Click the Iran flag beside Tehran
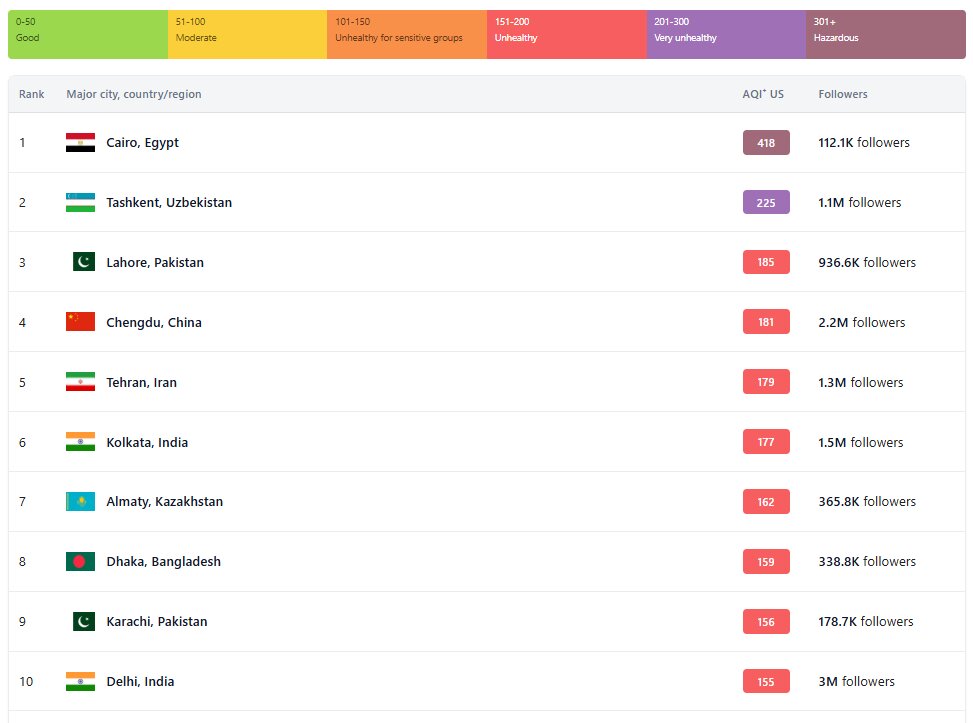 [x=80, y=382]
